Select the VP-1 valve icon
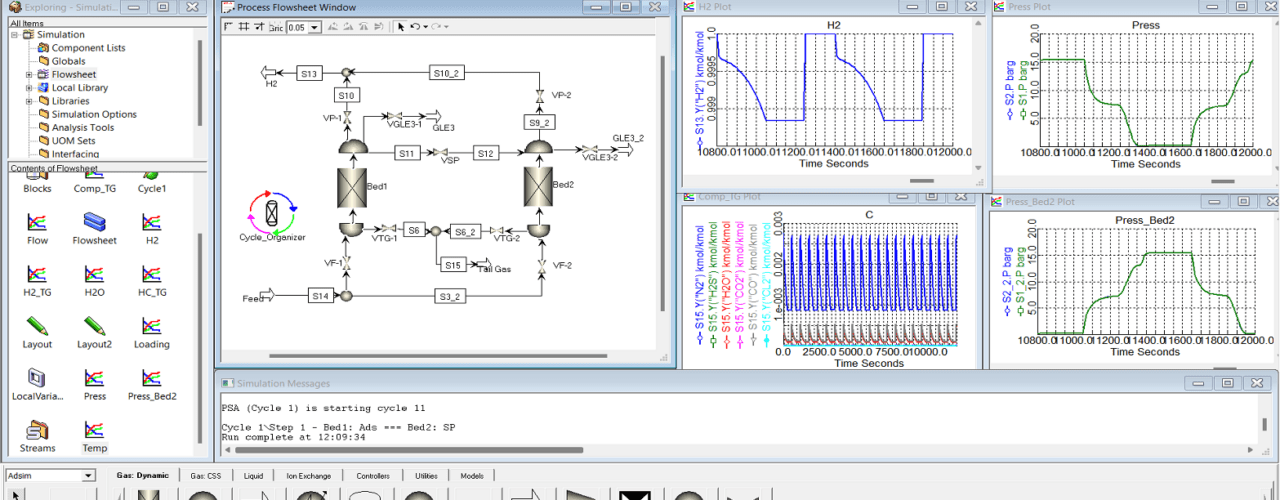The width and height of the screenshot is (1280, 500). (x=346, y=117)
